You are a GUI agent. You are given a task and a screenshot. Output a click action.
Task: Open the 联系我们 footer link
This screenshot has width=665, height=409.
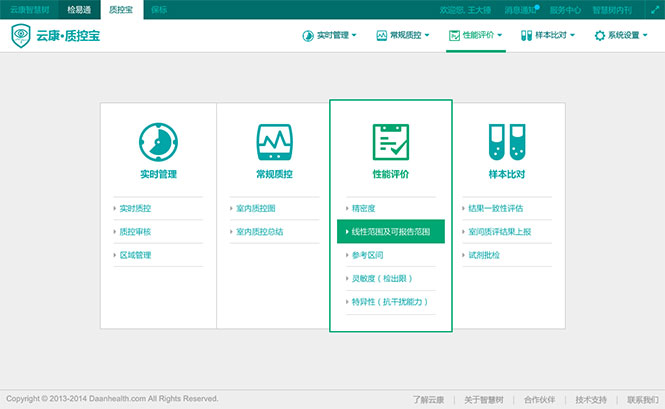point(643,400)
